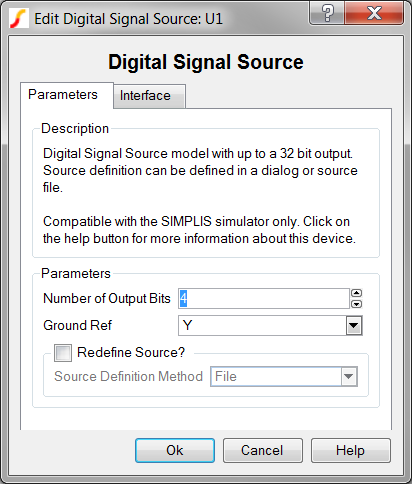Confirm the dialog with Ok button
The height and width of the screenshot is (484, 412).
click(x=175, y=450)
